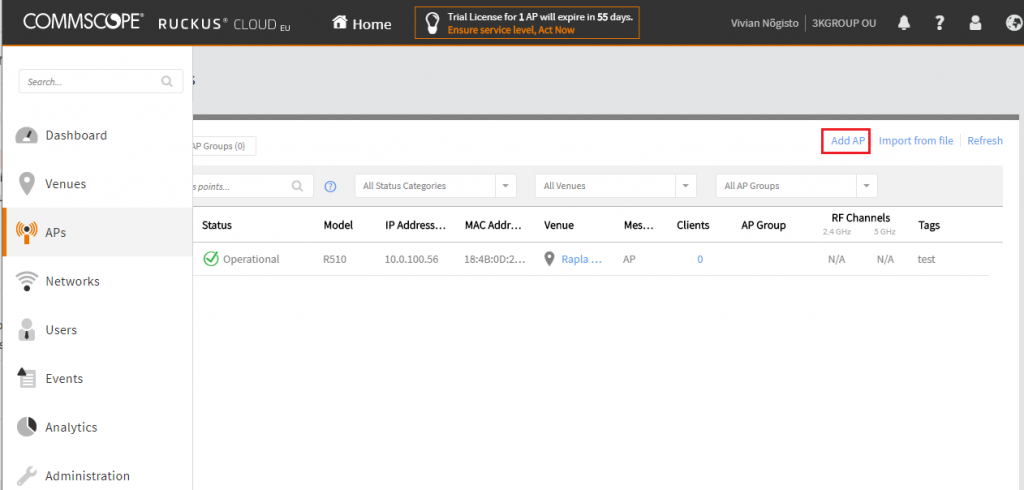Open help question mark icon
This screenshot has height=490, width=1024.
[x=940, y=23]
